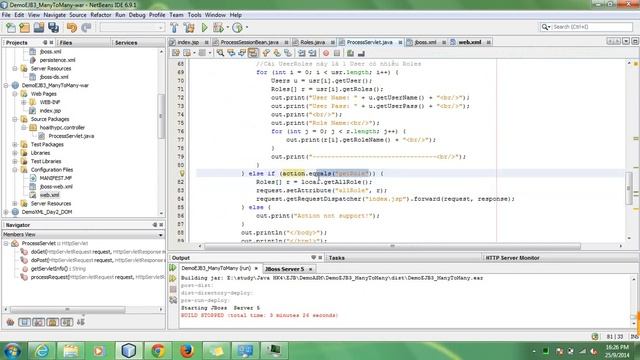
Task: Click the editor Last Edit icon
Action: 176,53
